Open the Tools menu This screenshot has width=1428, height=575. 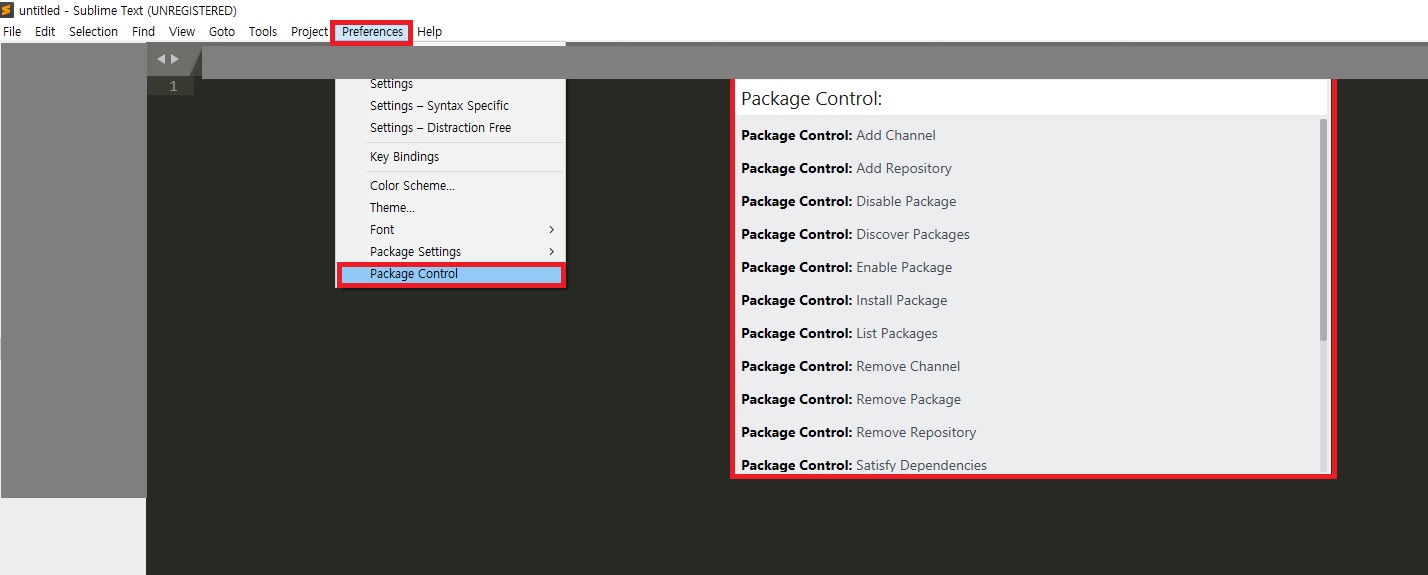[263, 32]
